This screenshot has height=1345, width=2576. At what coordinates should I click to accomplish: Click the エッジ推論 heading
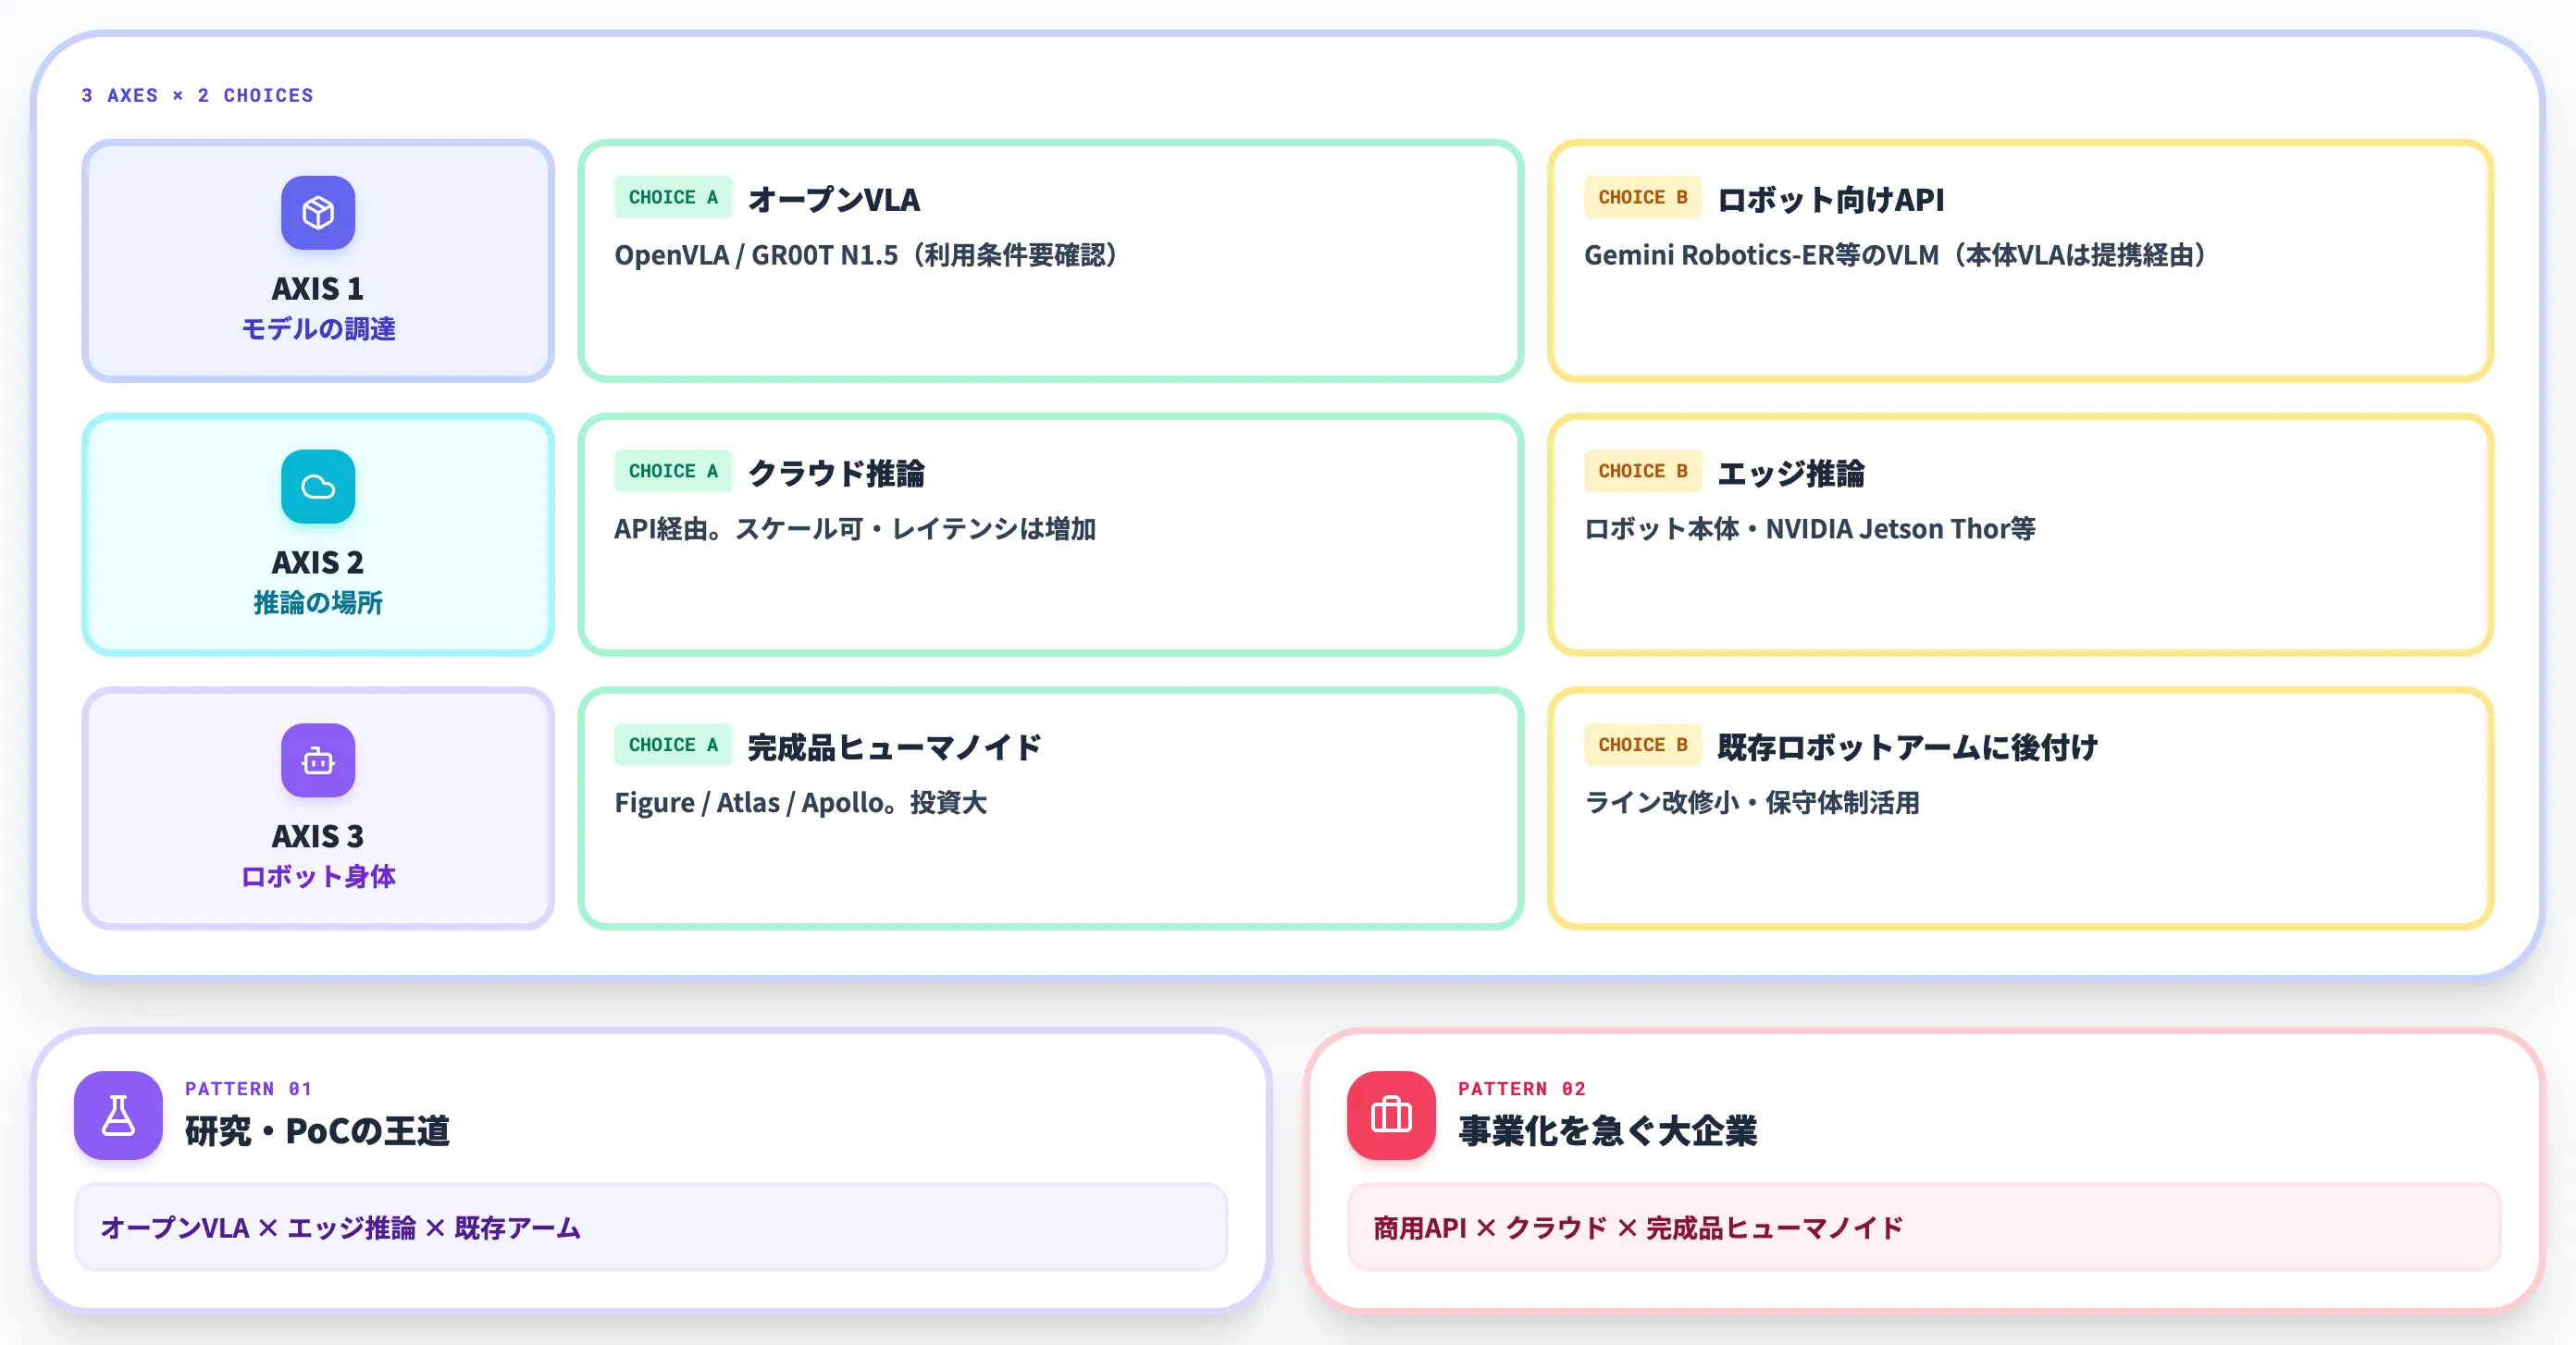click(x=1791, y=474)
